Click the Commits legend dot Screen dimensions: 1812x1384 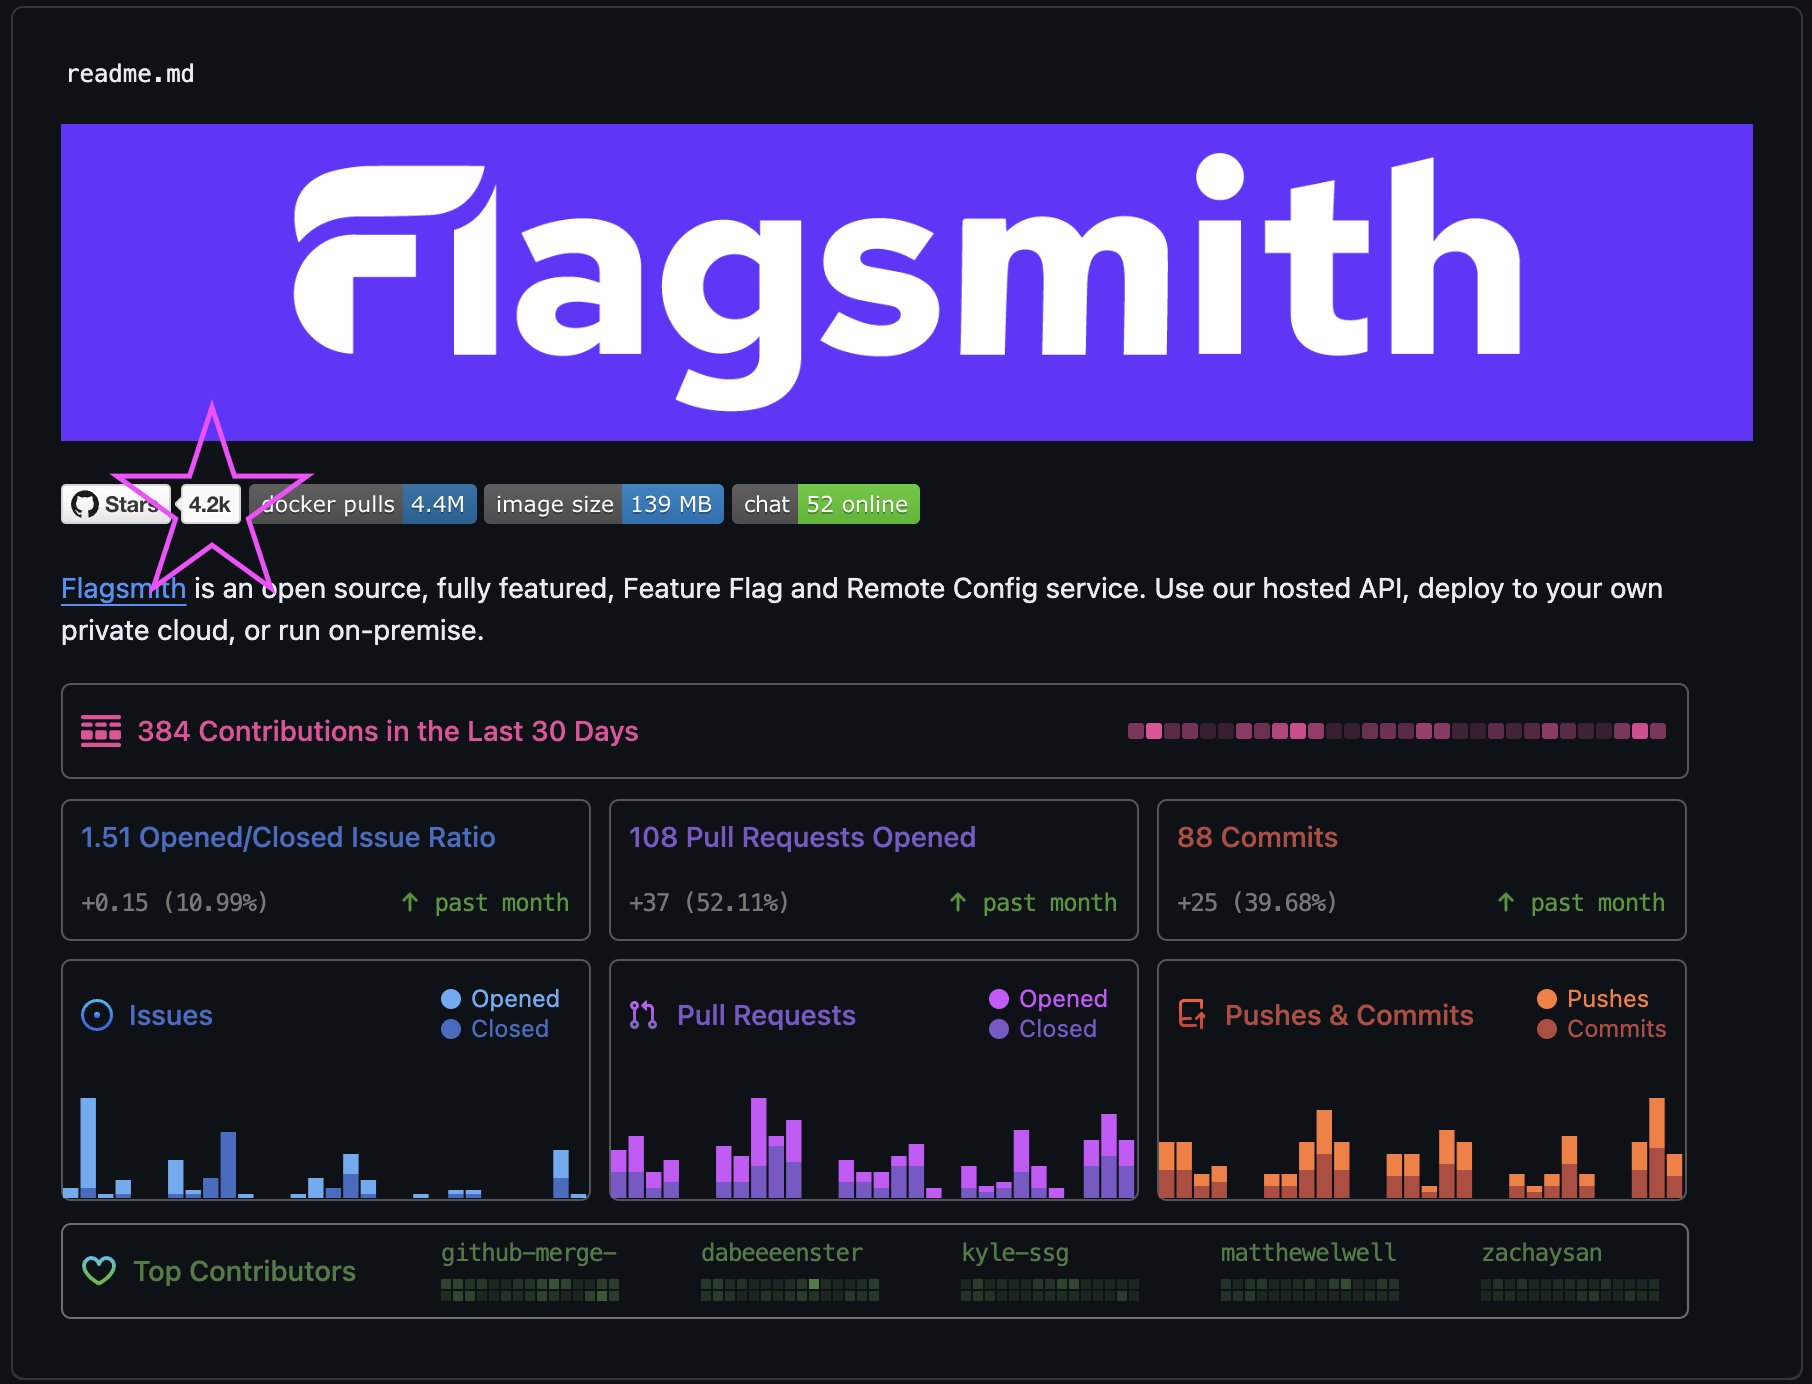(1547, 1029)
